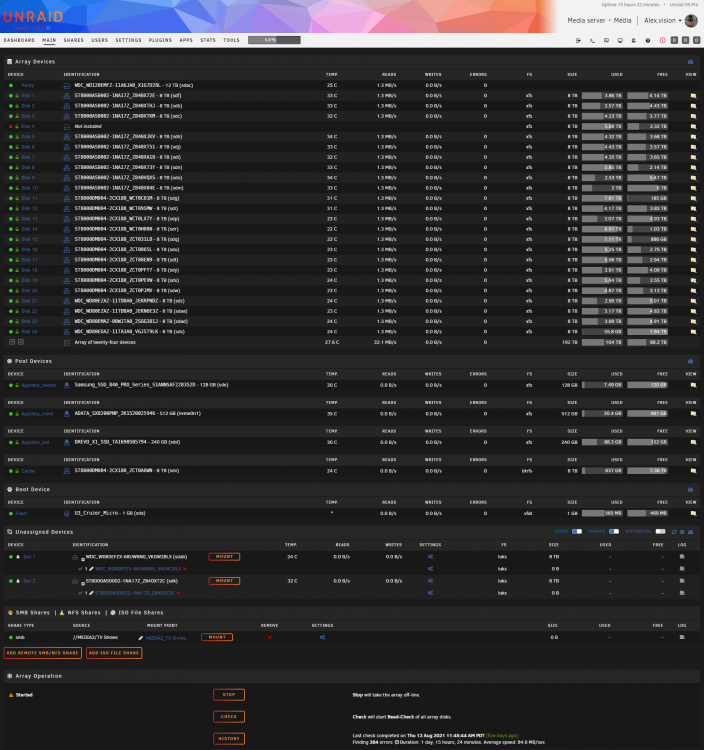Image resolution: width=704 pixels, height=750 pixels.
Task: Click Disk 10 disk identification icon
Action: [66, 188]
